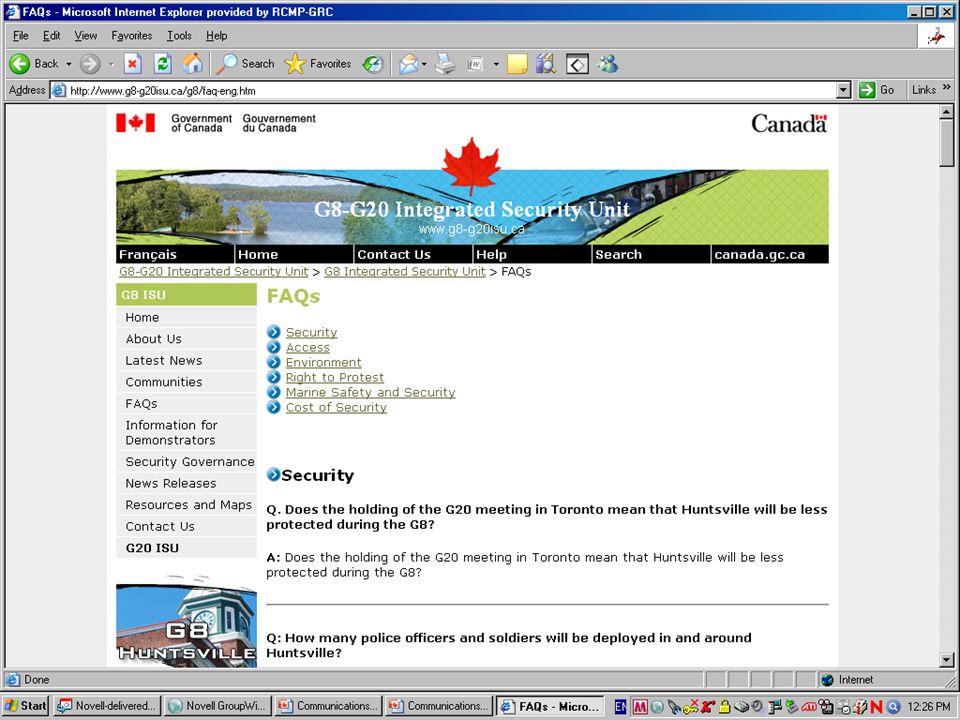
Task: Click the G8 Integrated Security Unit breadcrumb
Action: coord(405,271)
